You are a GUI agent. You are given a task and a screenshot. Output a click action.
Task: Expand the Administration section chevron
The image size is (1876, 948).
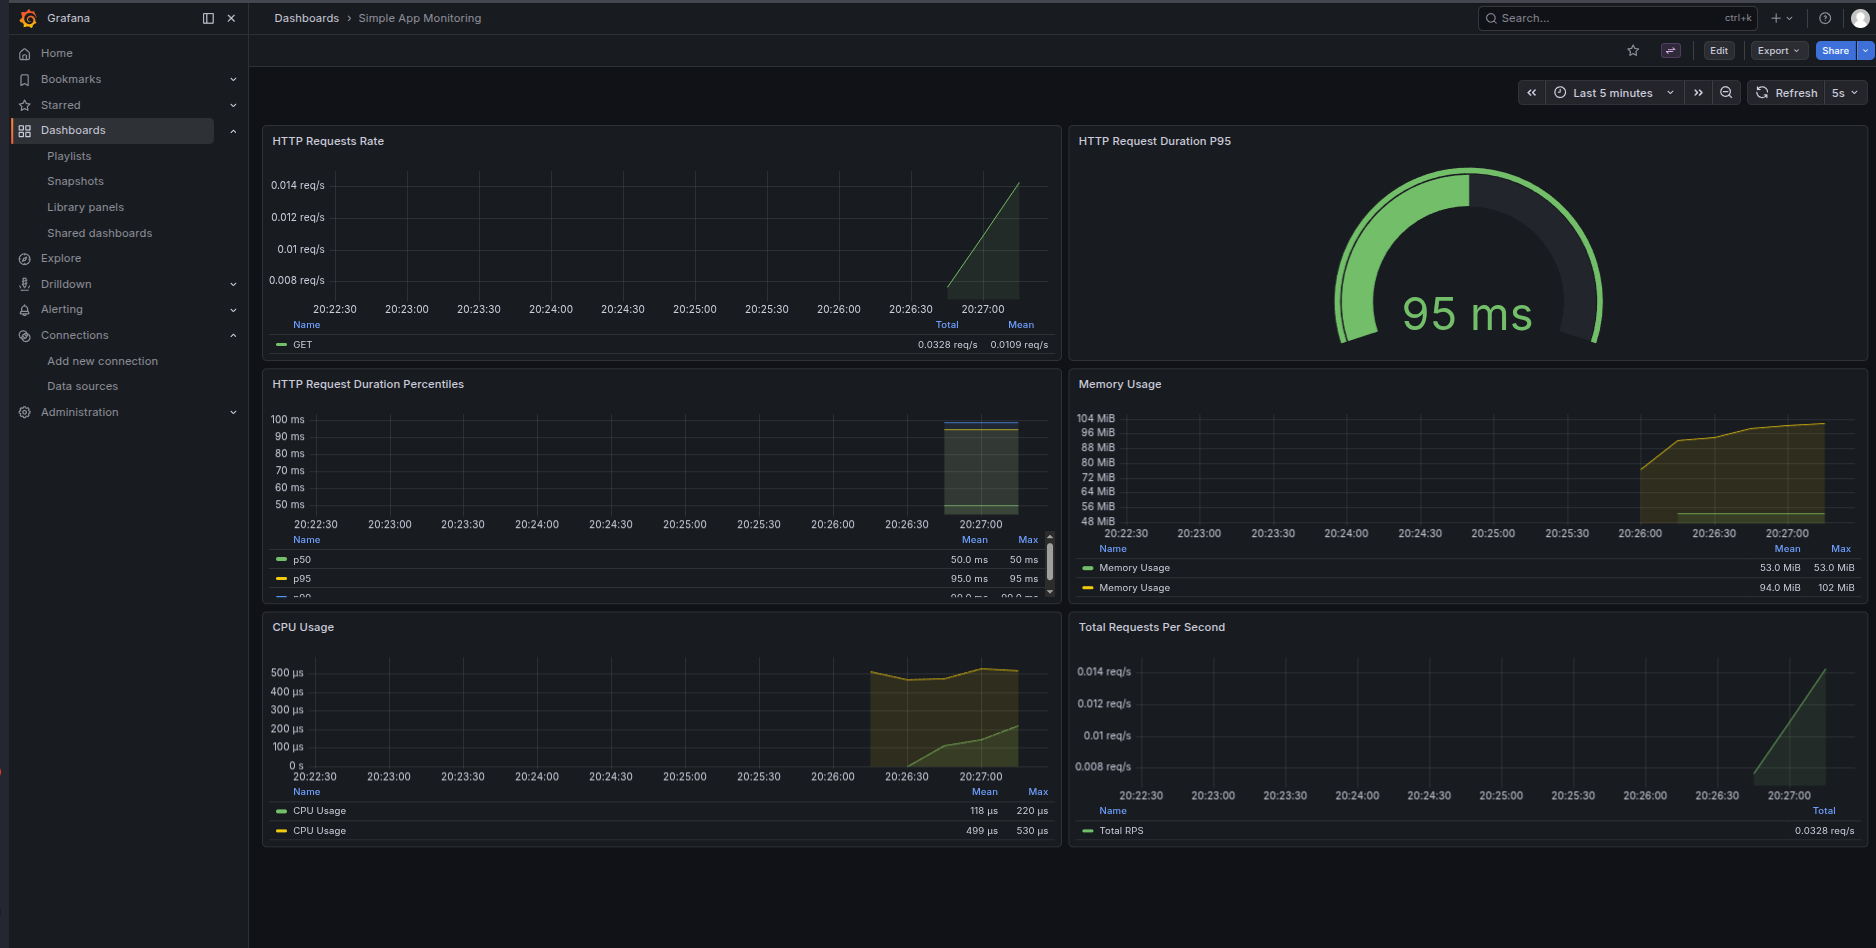click(233, 412)
